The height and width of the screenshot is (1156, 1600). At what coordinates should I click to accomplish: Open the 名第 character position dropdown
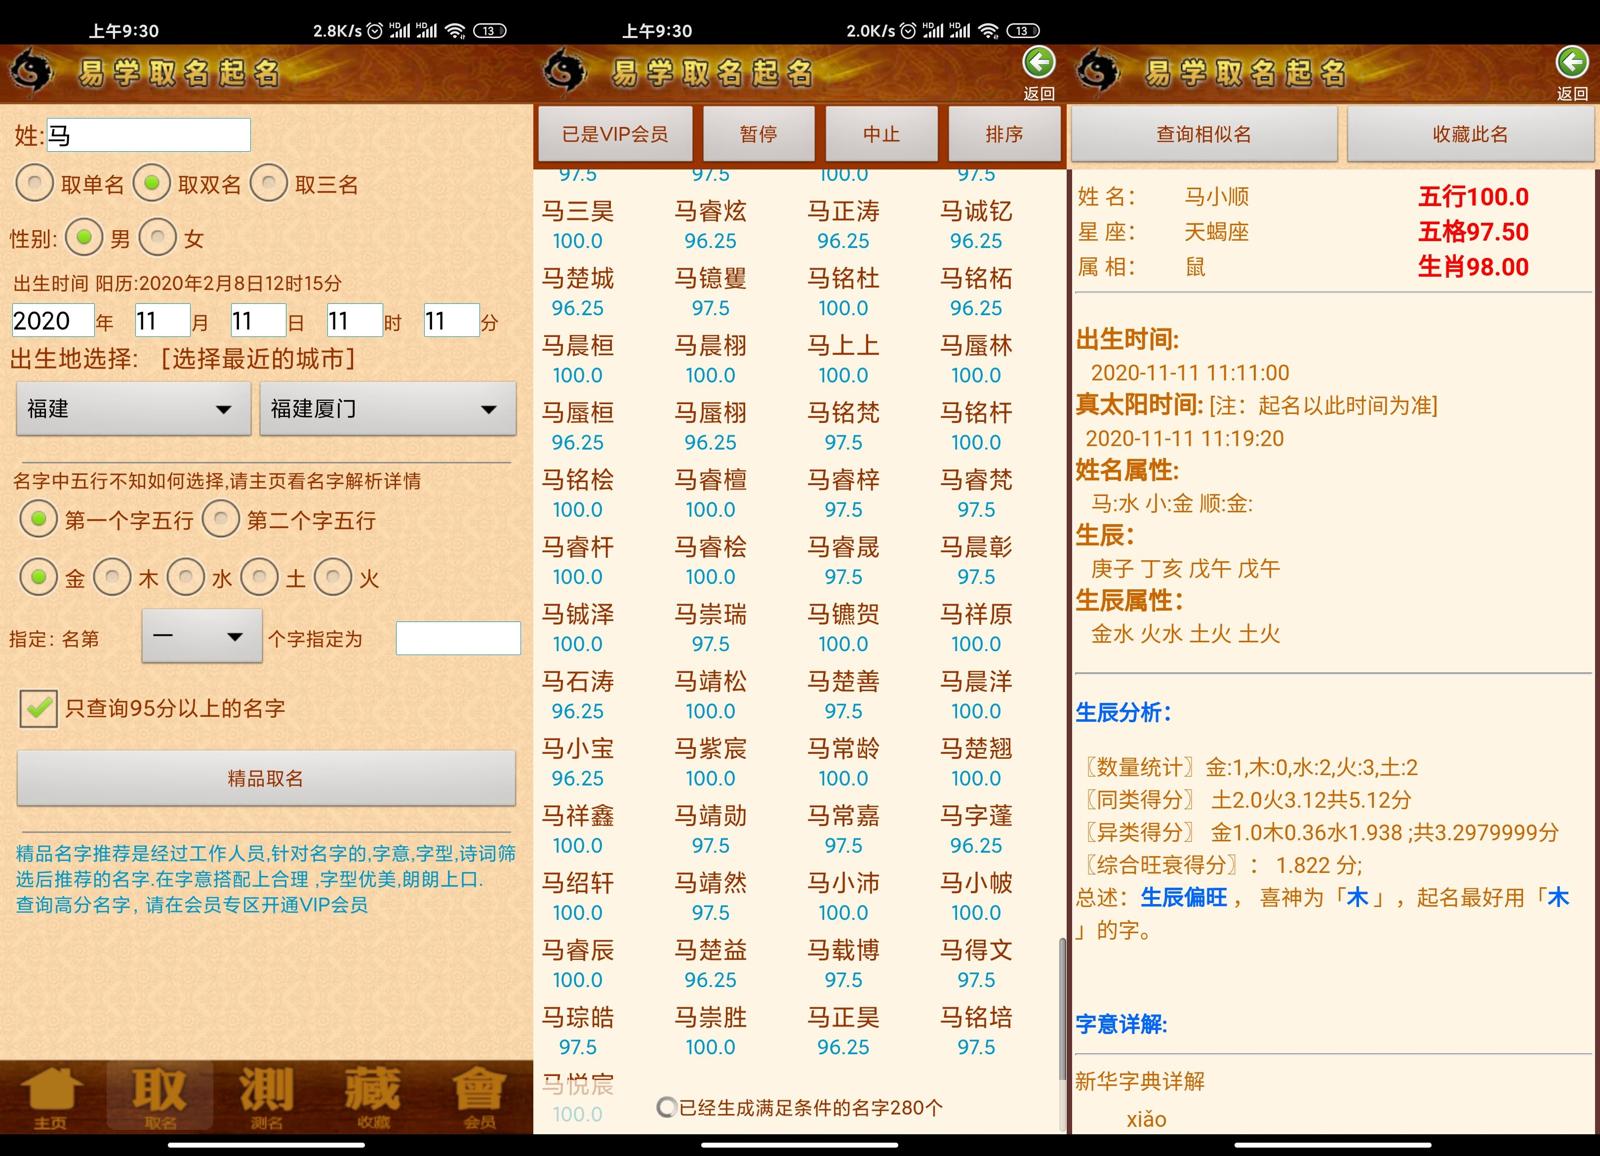tap(202, 637)
